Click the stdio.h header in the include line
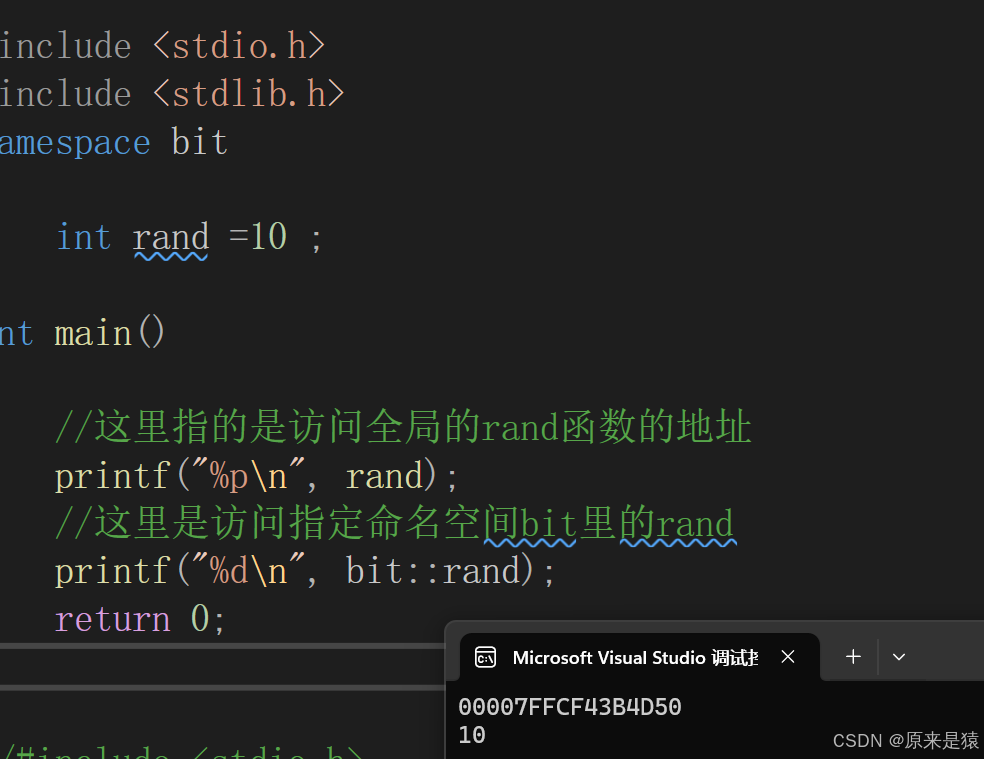Viewport: 984px width, 759px height. (240, 46)
